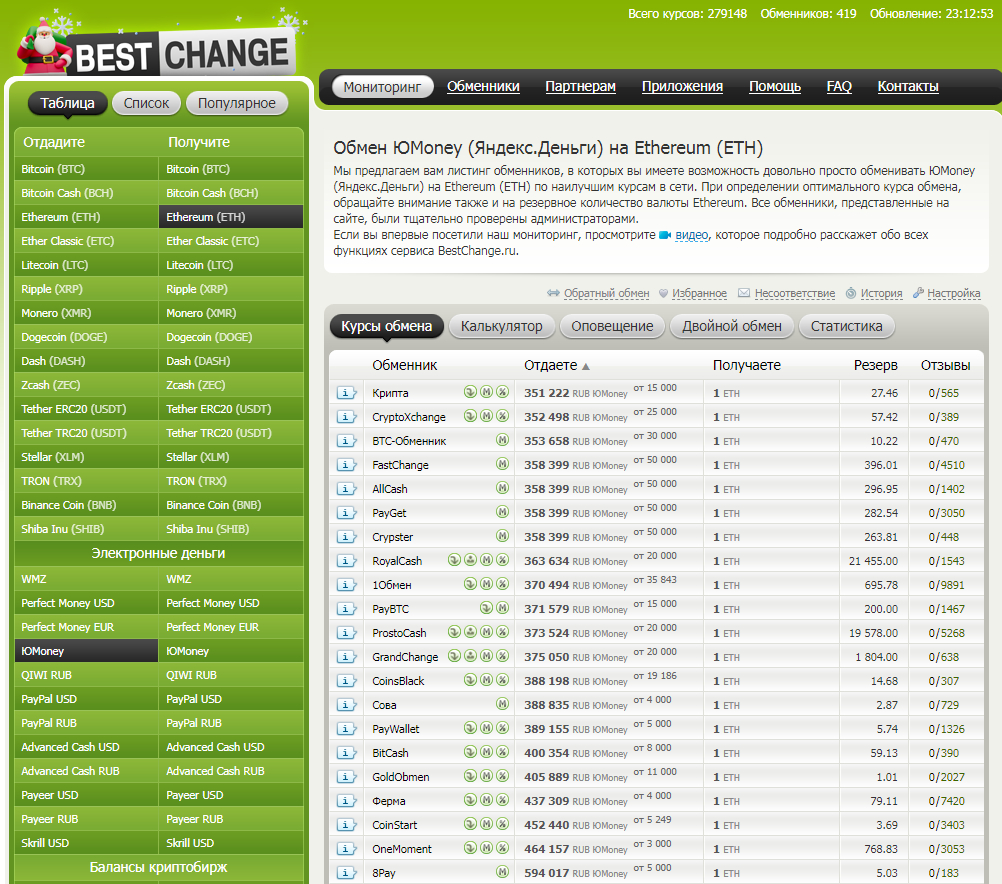This screenshot has height=884, width=1002.
Task: Open the FAQ menu item
Action: [839, 86]
